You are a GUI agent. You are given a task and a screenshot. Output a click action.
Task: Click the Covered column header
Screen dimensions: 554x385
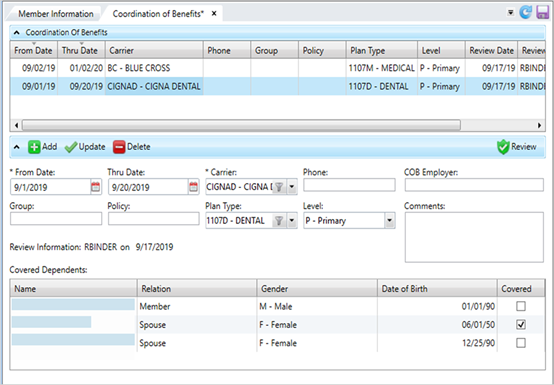click(521, 289)
